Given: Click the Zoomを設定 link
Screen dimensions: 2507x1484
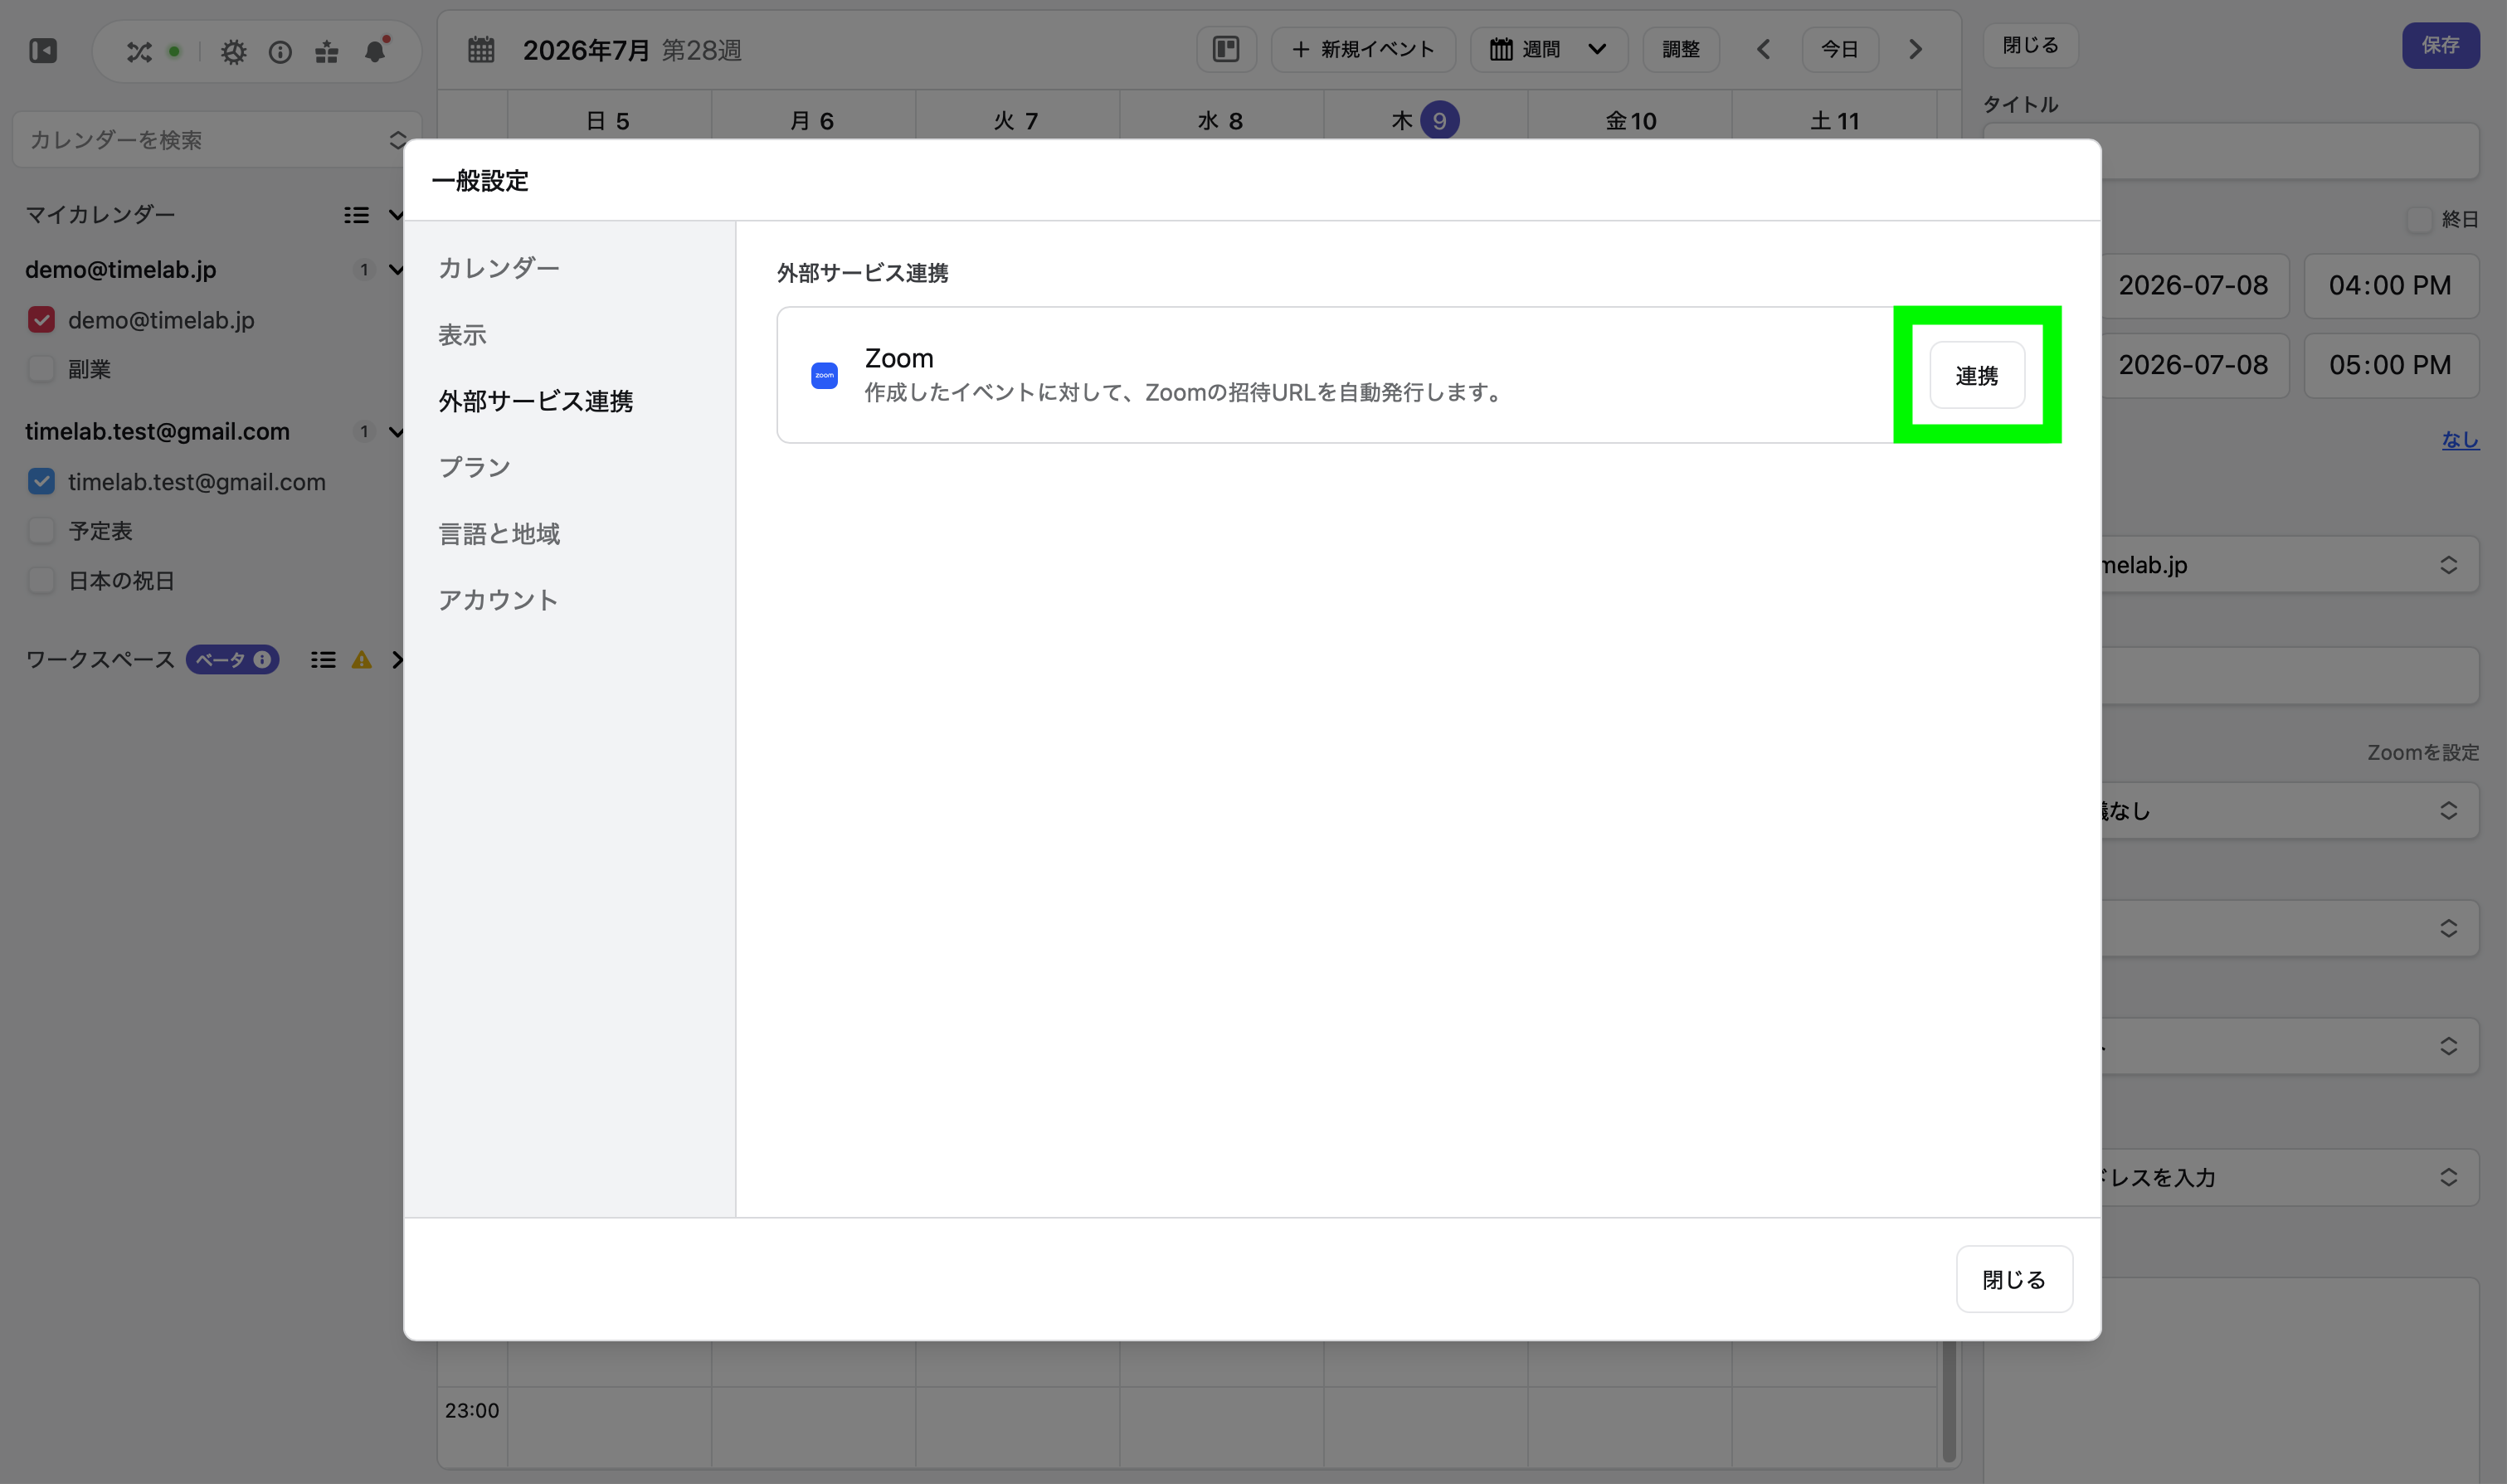Looking at the screenshot, I should pos(2423,753).
